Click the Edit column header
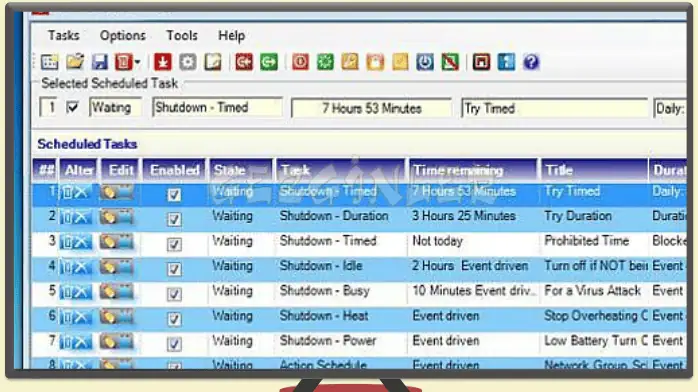 click(120, 170)
